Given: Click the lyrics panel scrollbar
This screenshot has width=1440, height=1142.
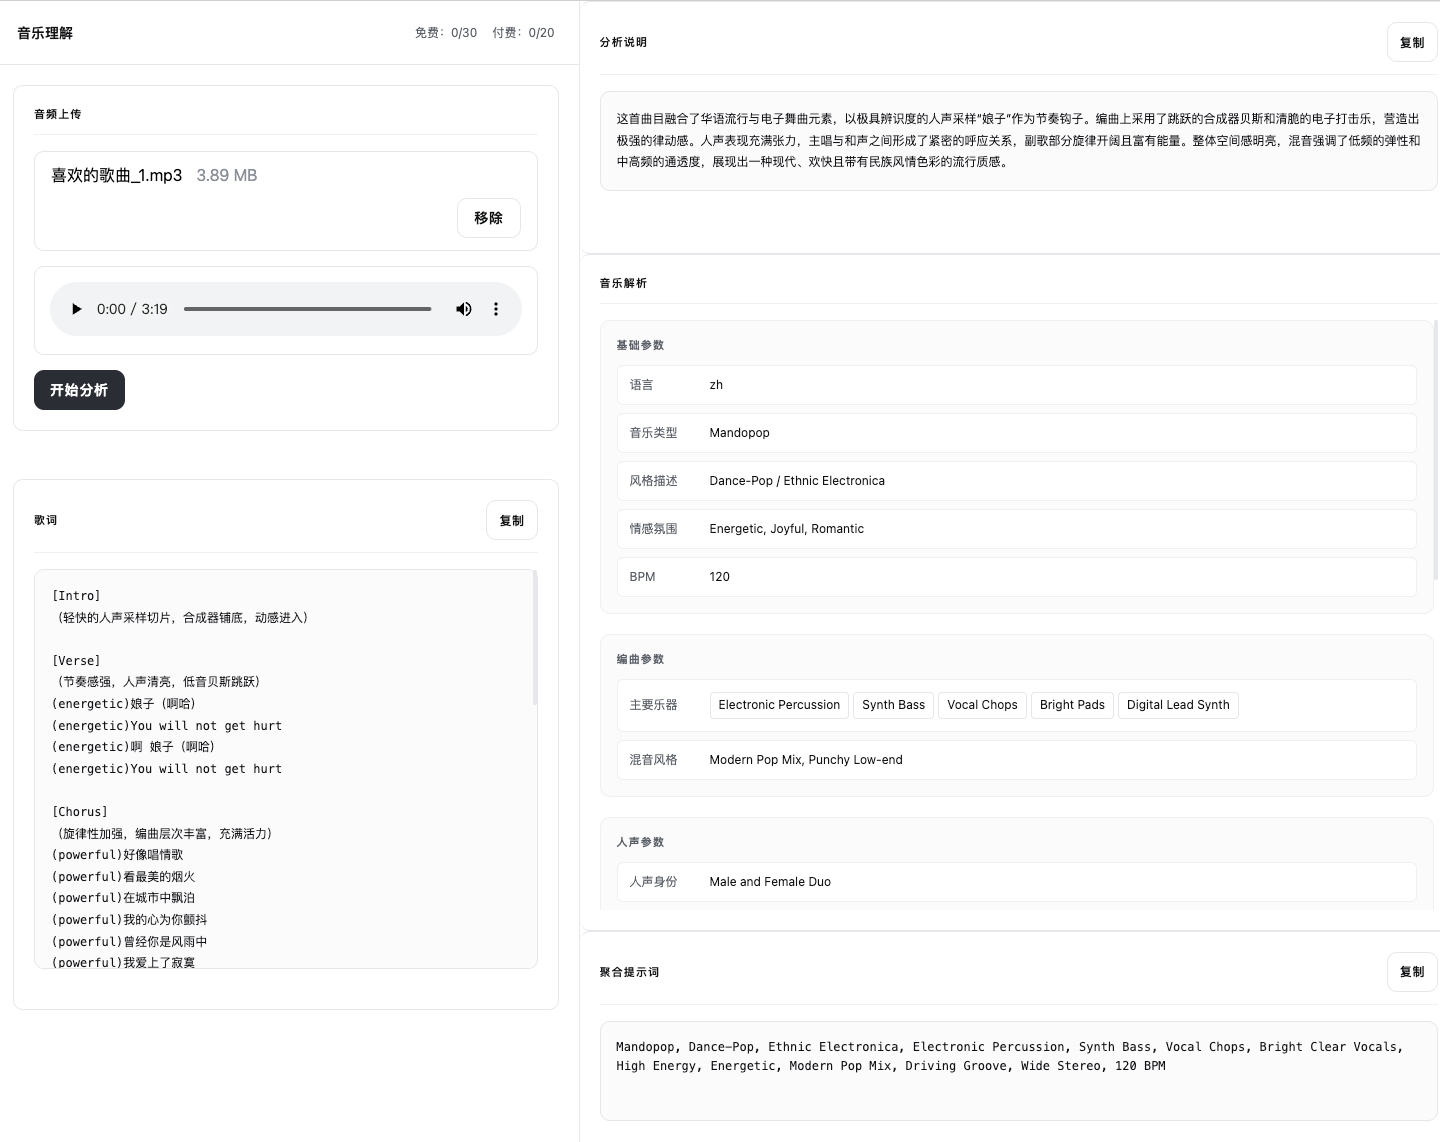Looking at the screenshot, I should tap(535, 640).
